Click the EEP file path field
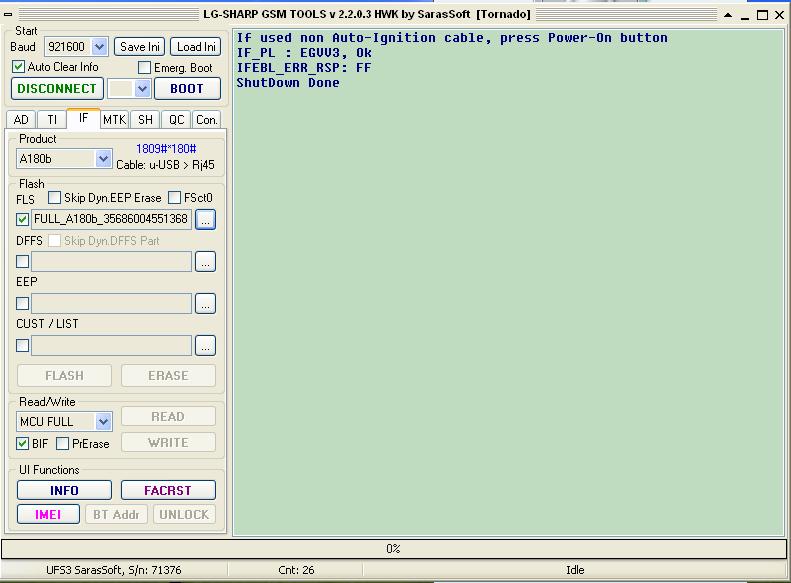This screenshot has width=791, height=583. click(111, 303)
